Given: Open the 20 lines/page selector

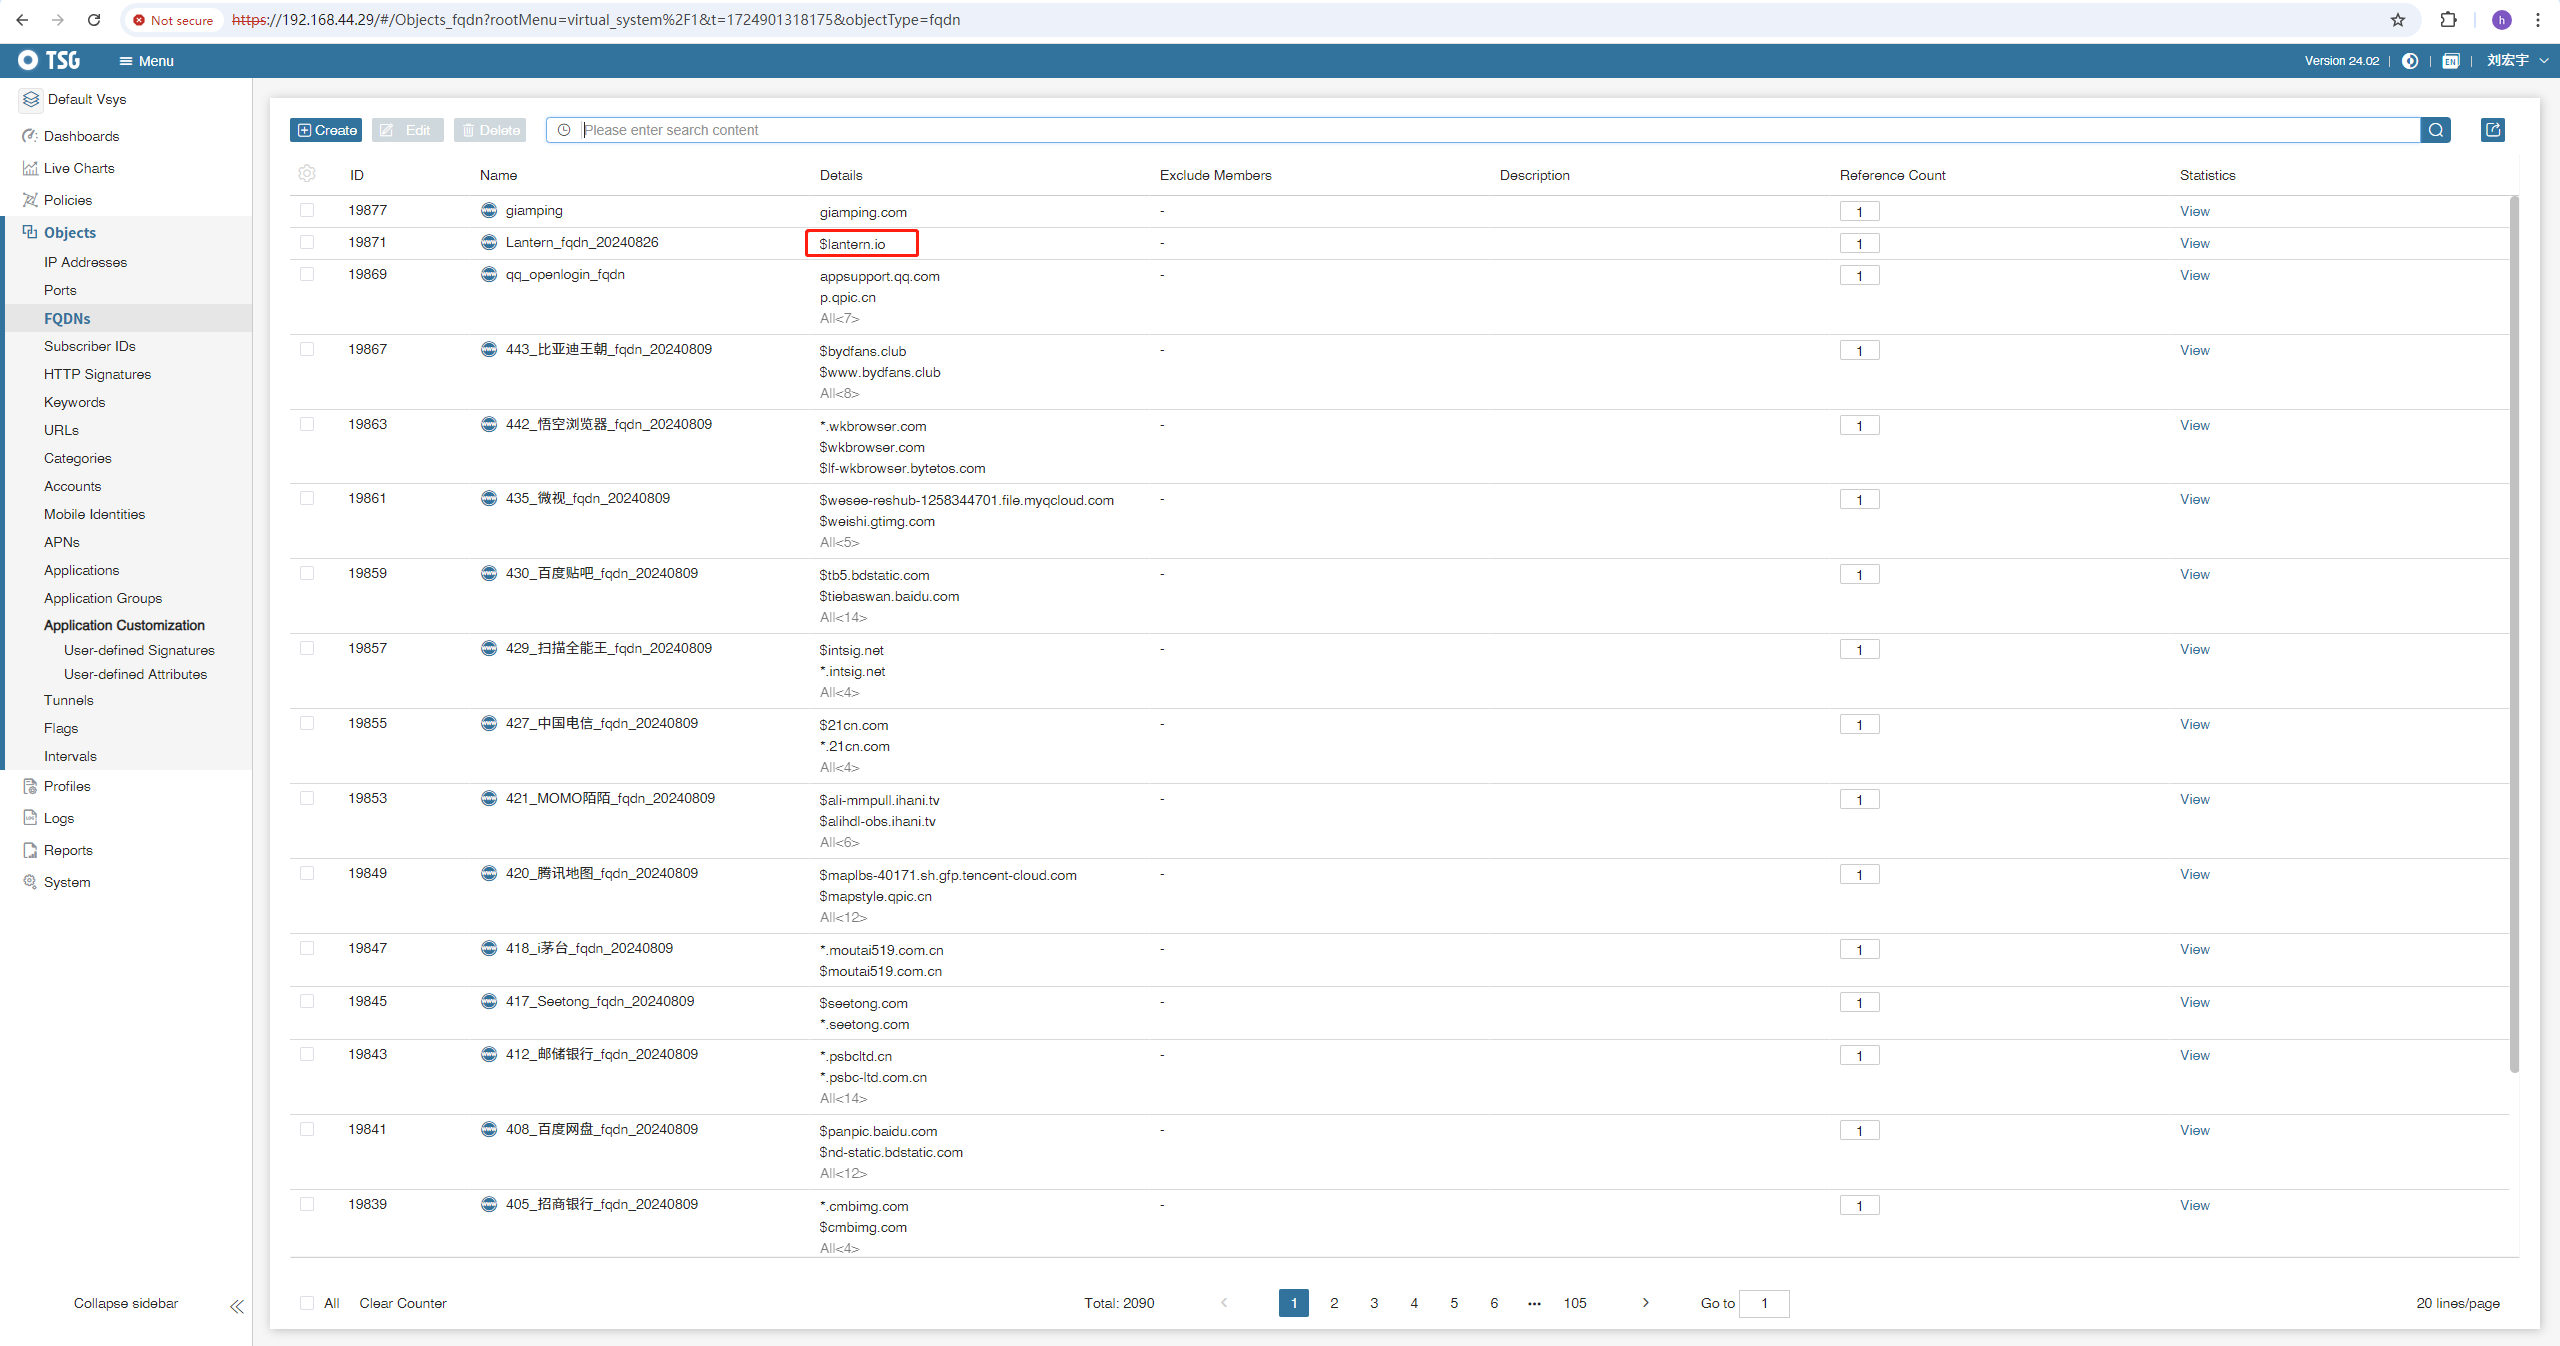Looking at the screenshot, I should pyautogui.click(x=2457, y=1303).
